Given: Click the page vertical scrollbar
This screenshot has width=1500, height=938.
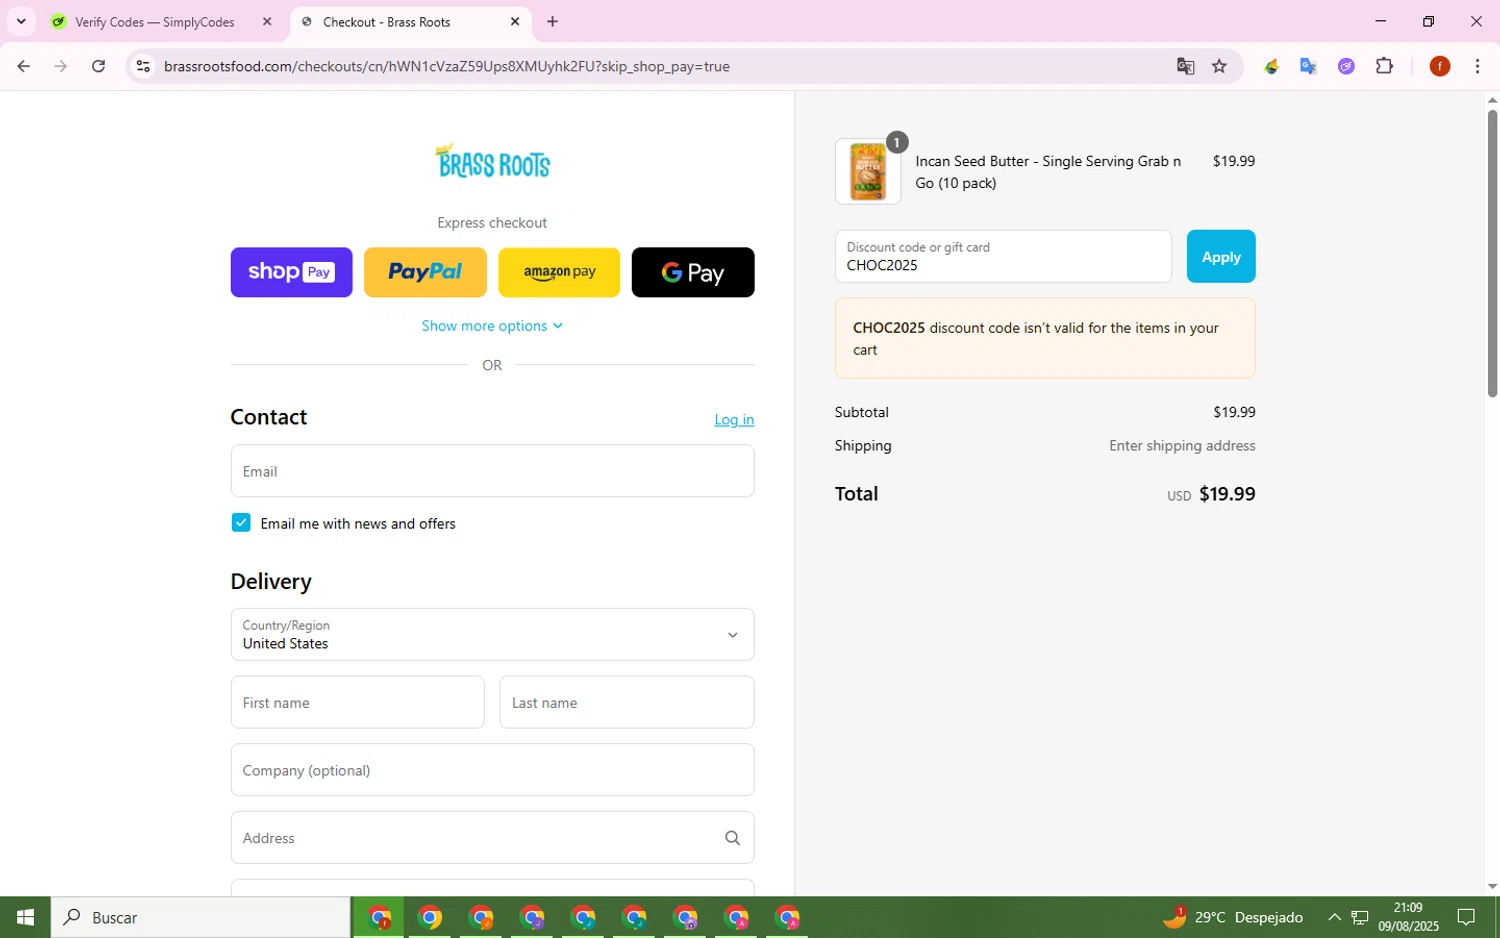Looking at the screenshot, I should [1492, 252].
